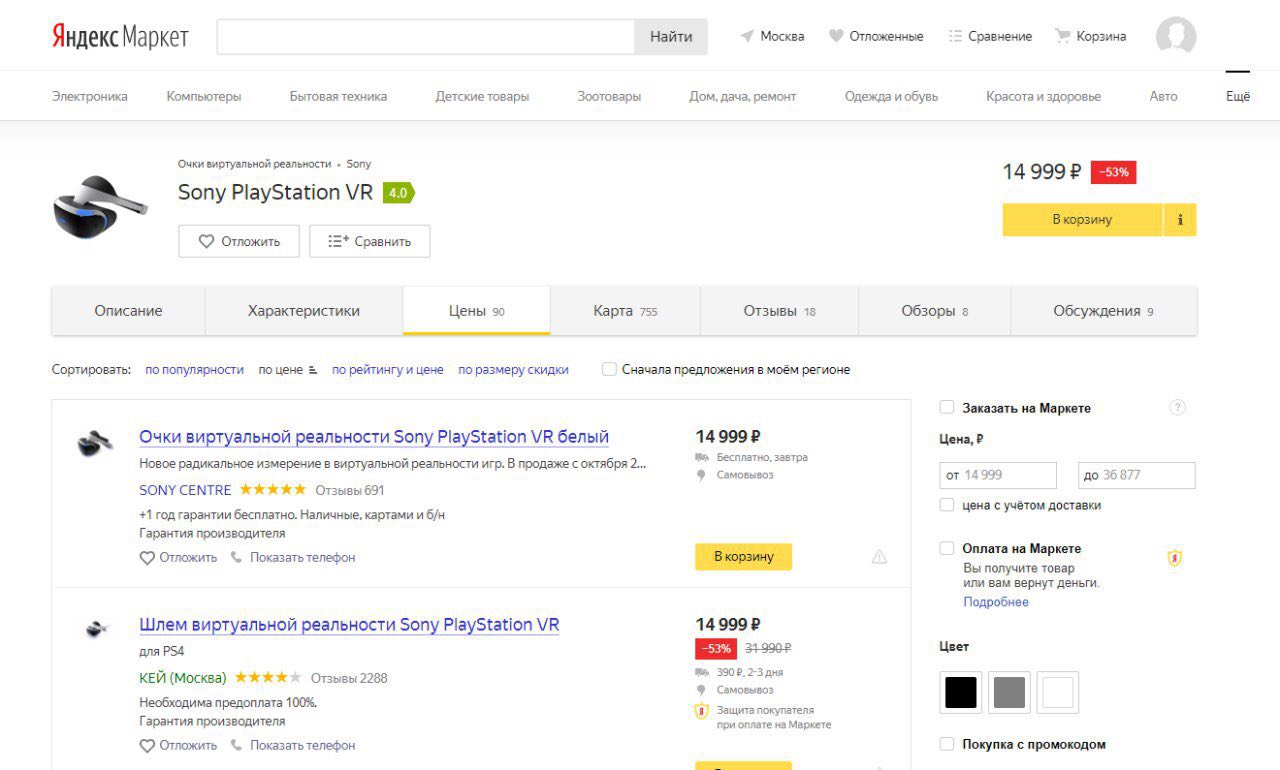This screenshot has width=1280, height=770.
Task: Sort offers по популярности
Action: tap(194, 370)
